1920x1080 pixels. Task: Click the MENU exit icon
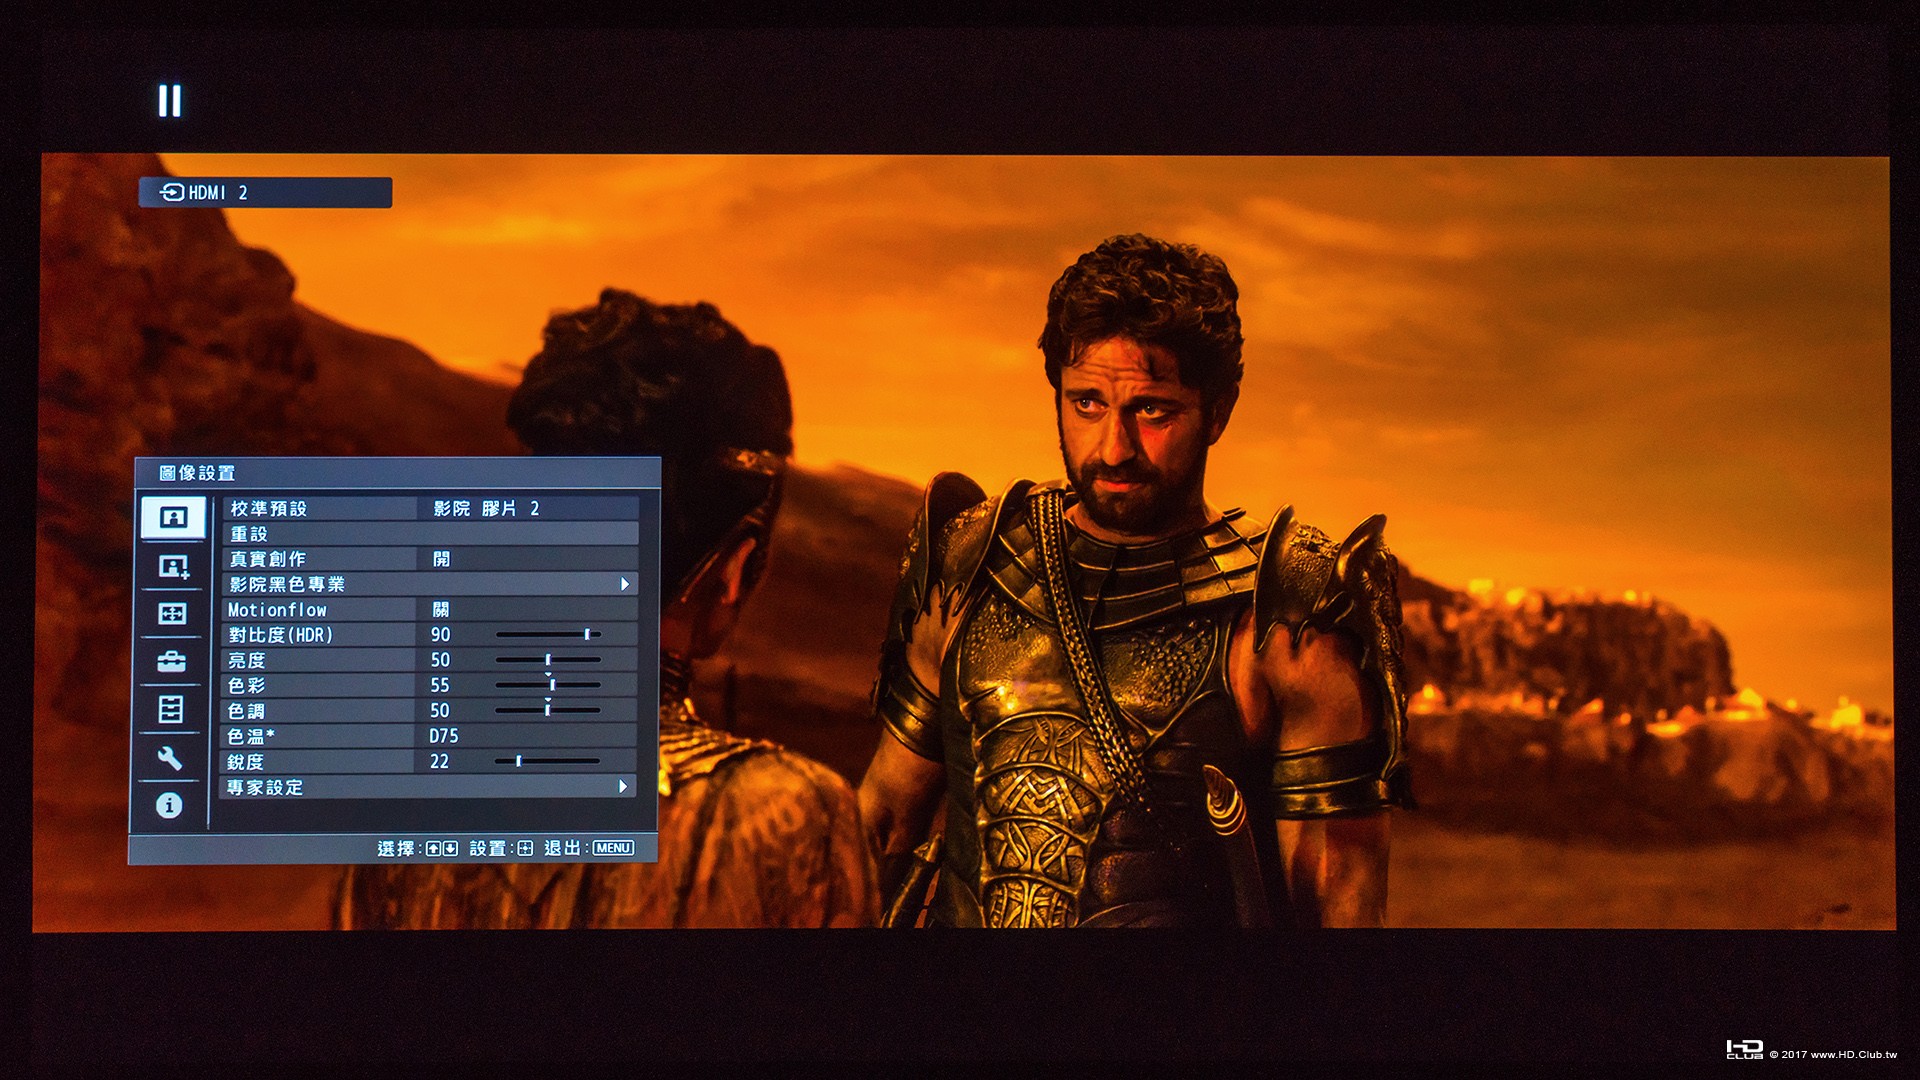point(613,848)
